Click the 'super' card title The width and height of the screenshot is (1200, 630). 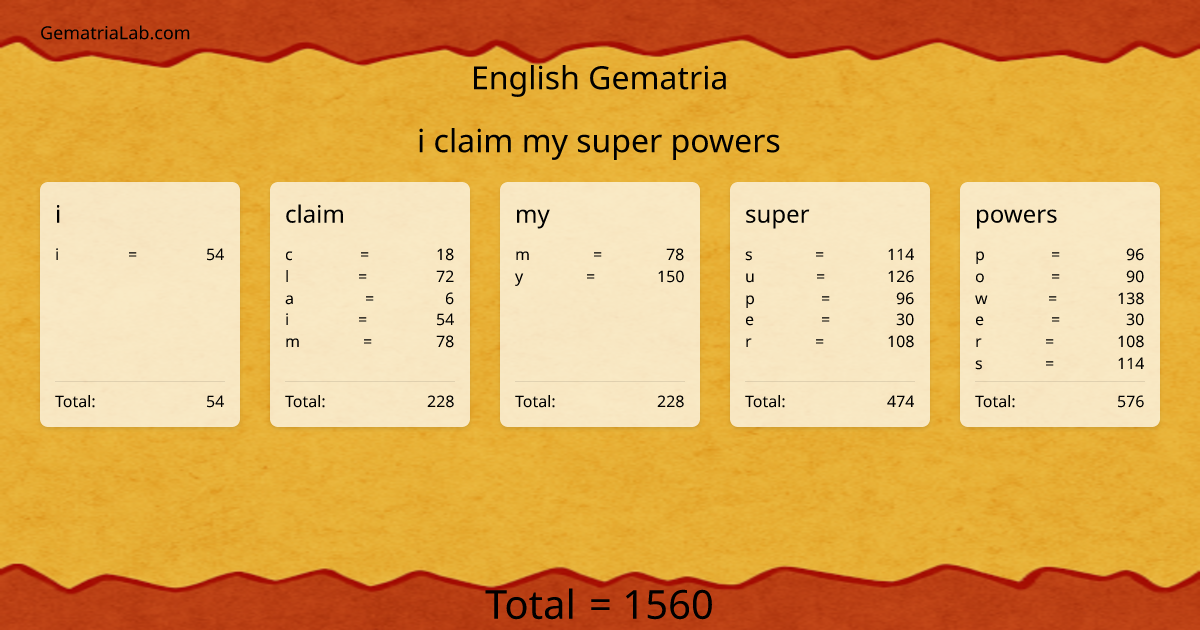(777, 215)
